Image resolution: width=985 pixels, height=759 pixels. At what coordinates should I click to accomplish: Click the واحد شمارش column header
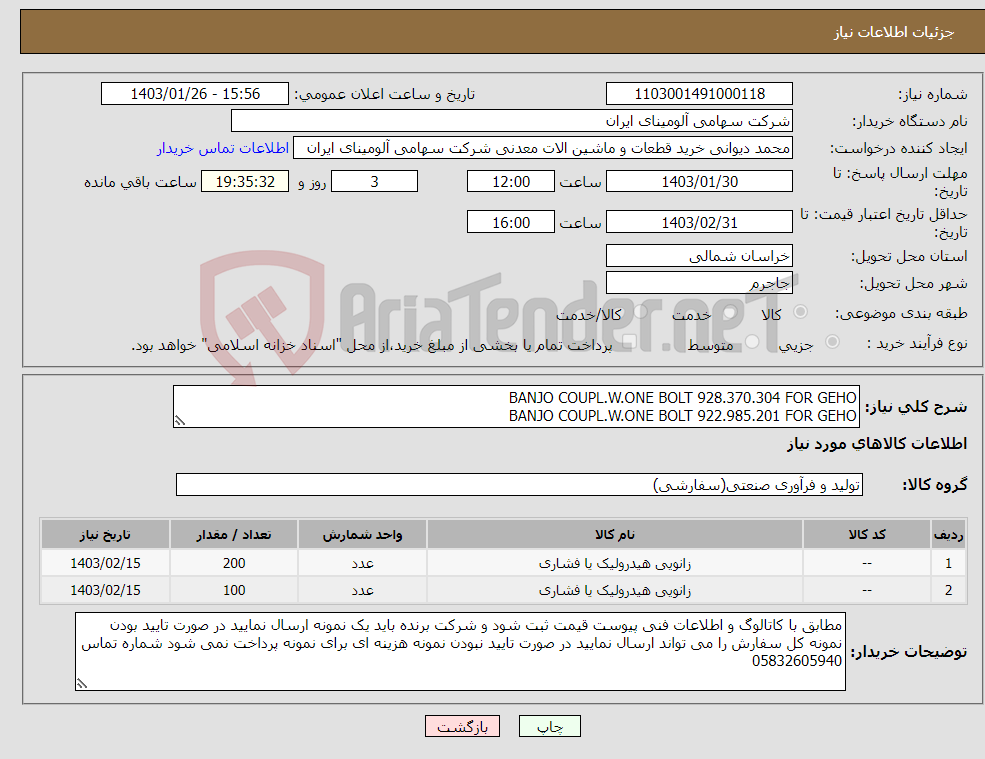pos(362,535)
